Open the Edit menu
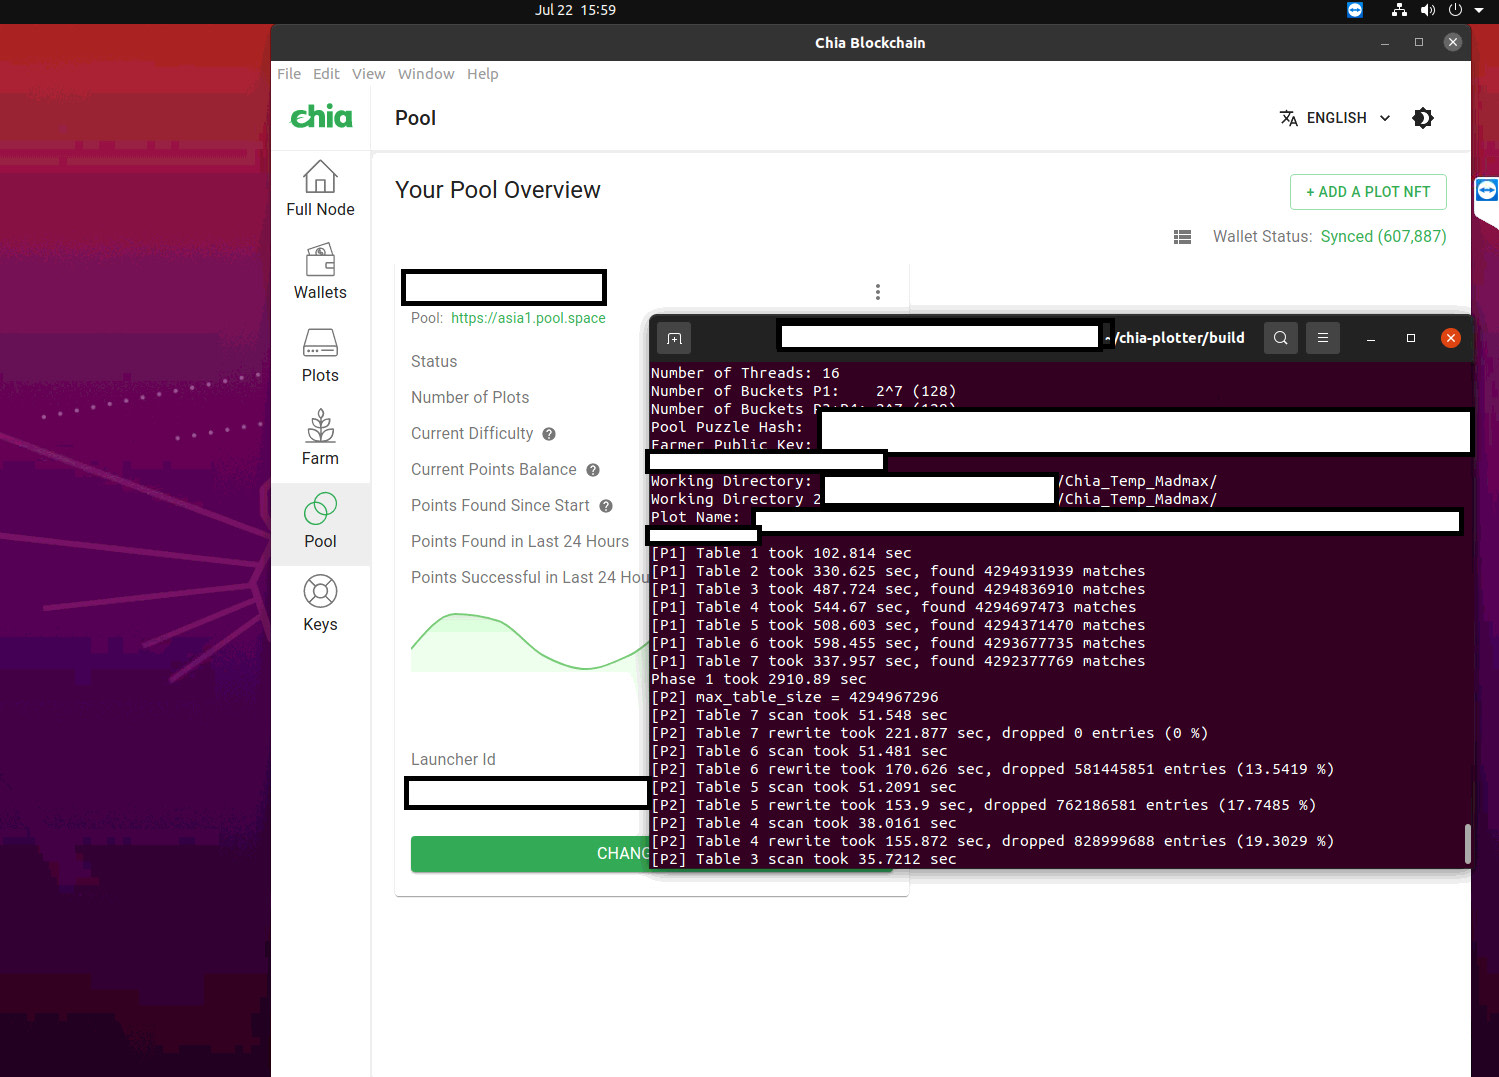Image resolution: width=1499 pixels, height=1077 pixels. tap(326, 74)
